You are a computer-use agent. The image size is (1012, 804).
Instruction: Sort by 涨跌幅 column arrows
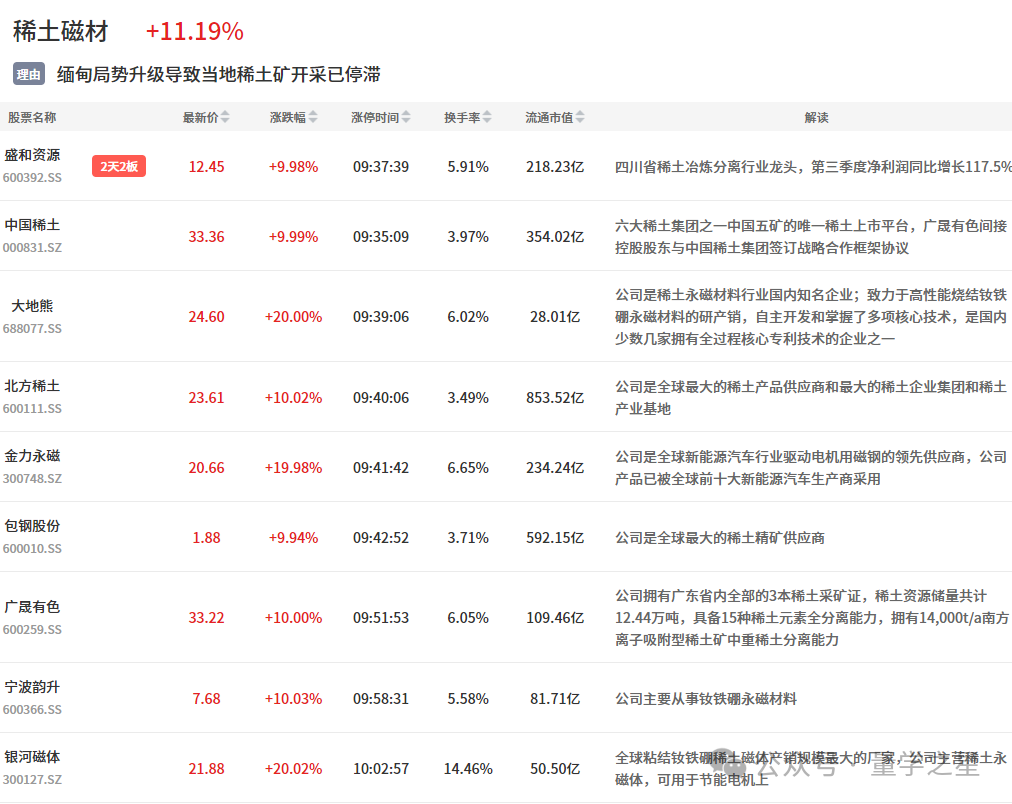point(313,117)
